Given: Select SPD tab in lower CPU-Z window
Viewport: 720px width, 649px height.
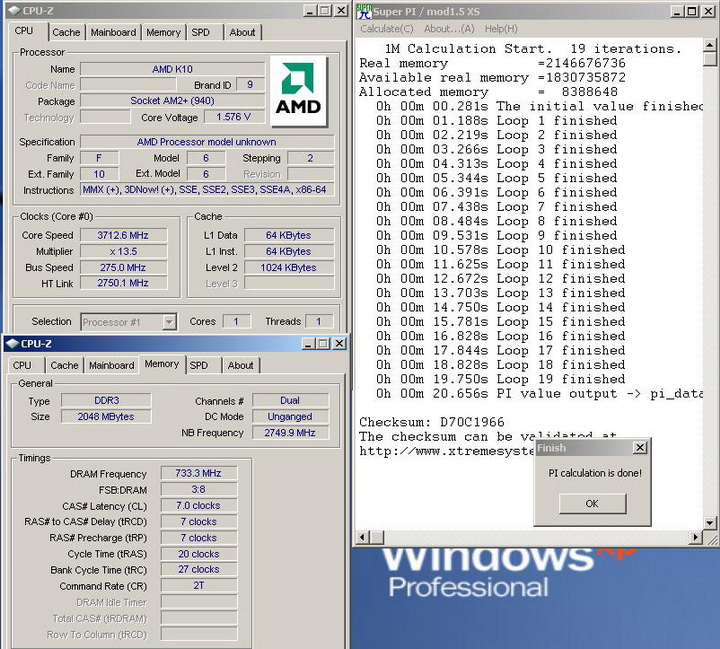Looking at the screenshot, I should point(199,366).
